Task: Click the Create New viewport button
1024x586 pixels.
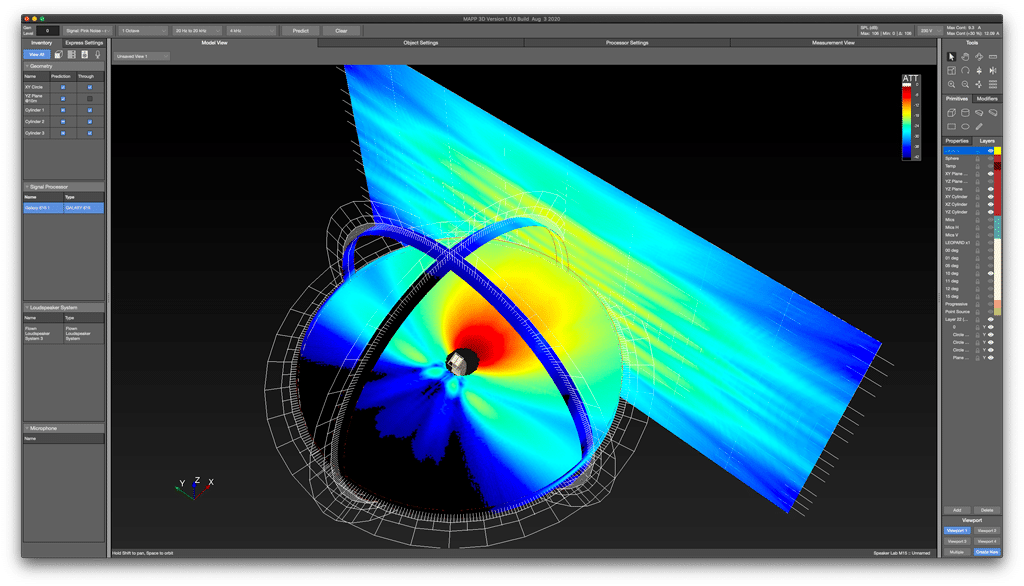Action: tap(985, 552)
